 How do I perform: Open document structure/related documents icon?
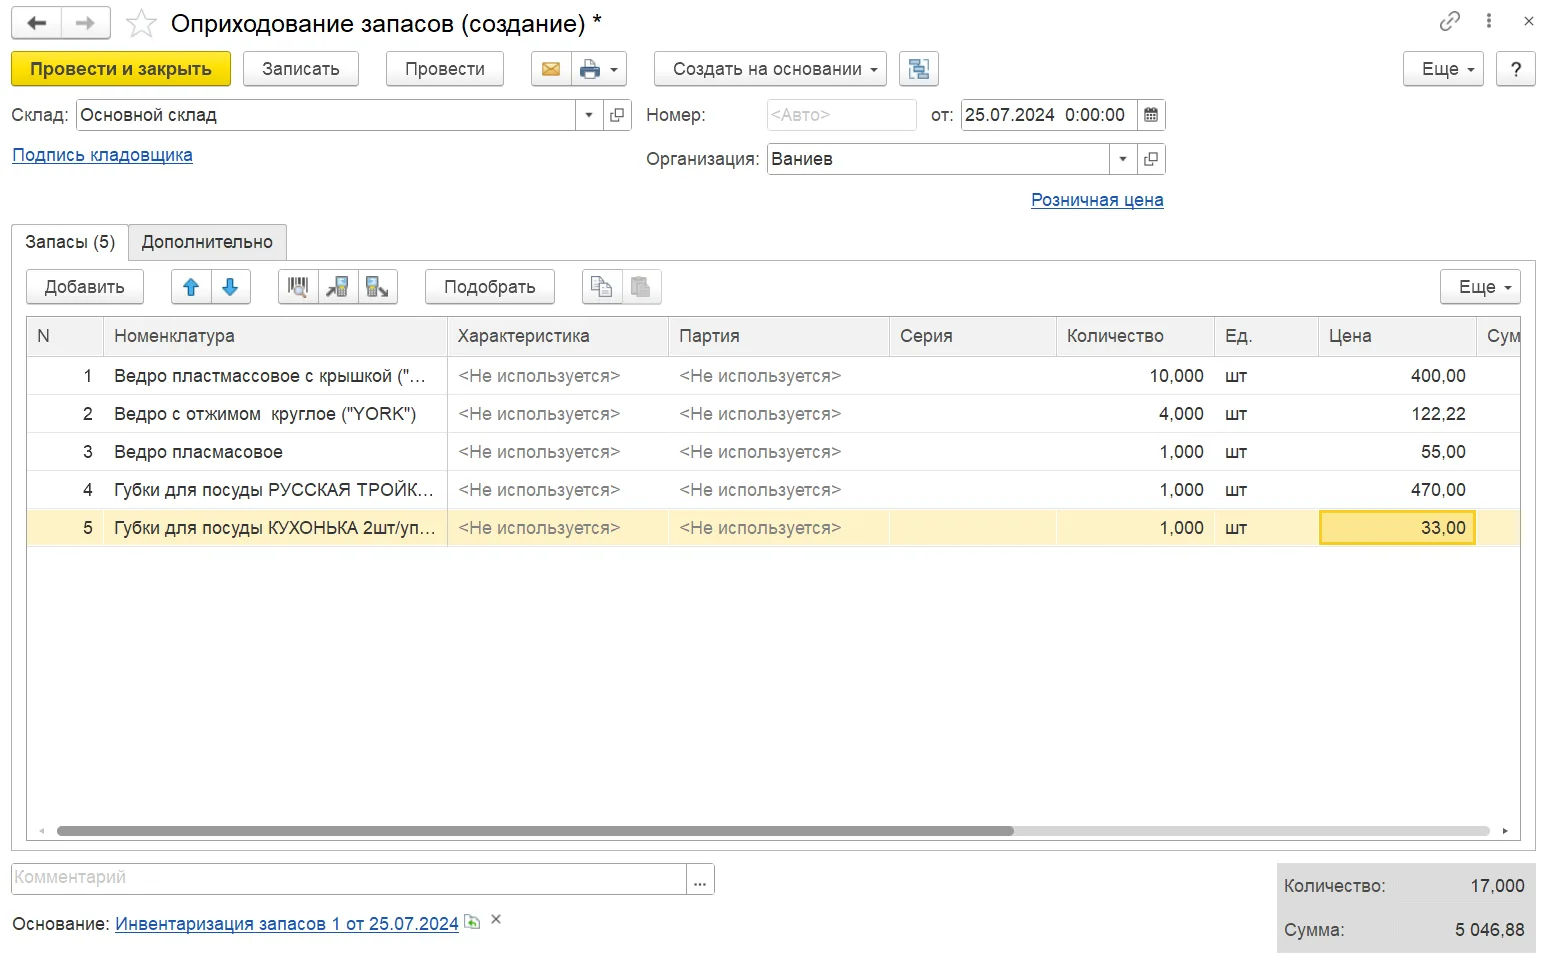[x=918, y=69]
